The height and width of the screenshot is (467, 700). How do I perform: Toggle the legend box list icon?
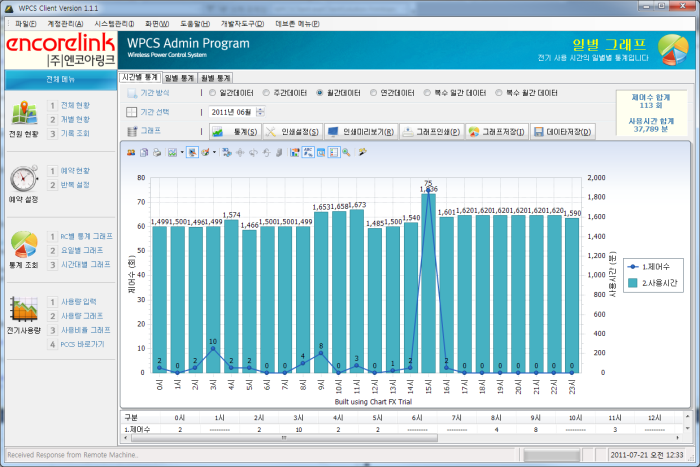[x=333, y=153]
